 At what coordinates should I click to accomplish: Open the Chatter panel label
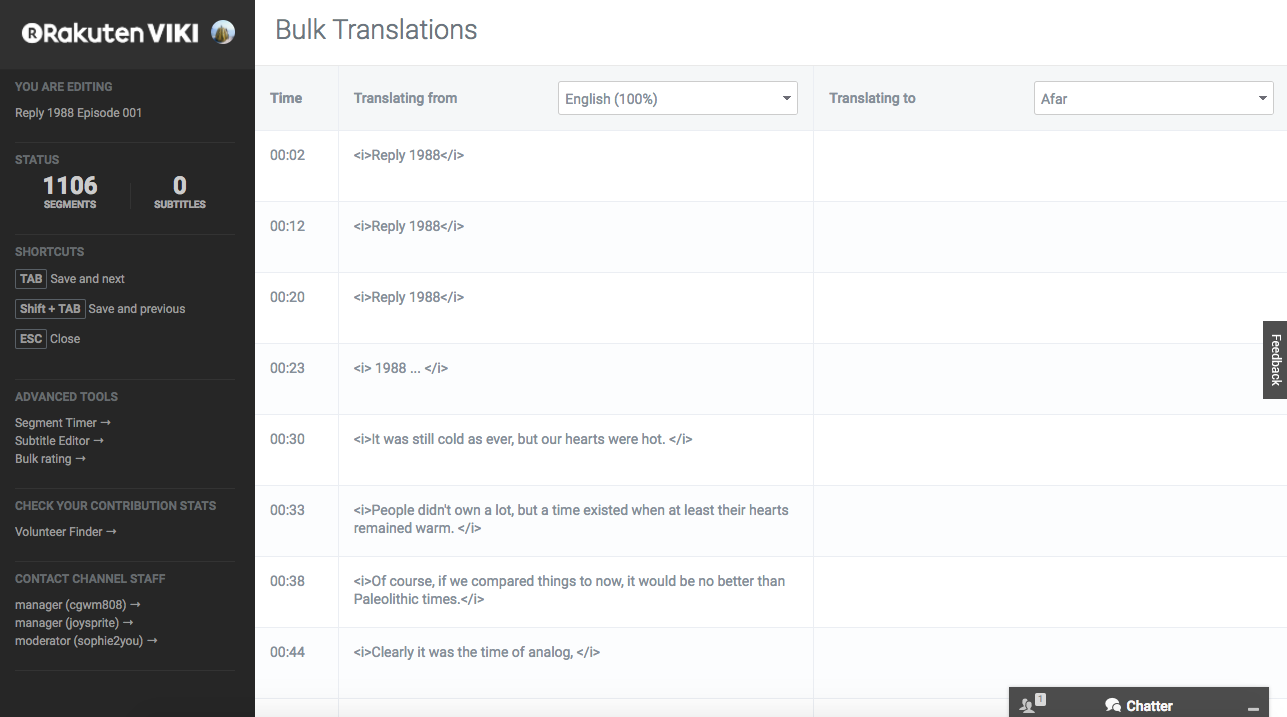pos(1149,706)
